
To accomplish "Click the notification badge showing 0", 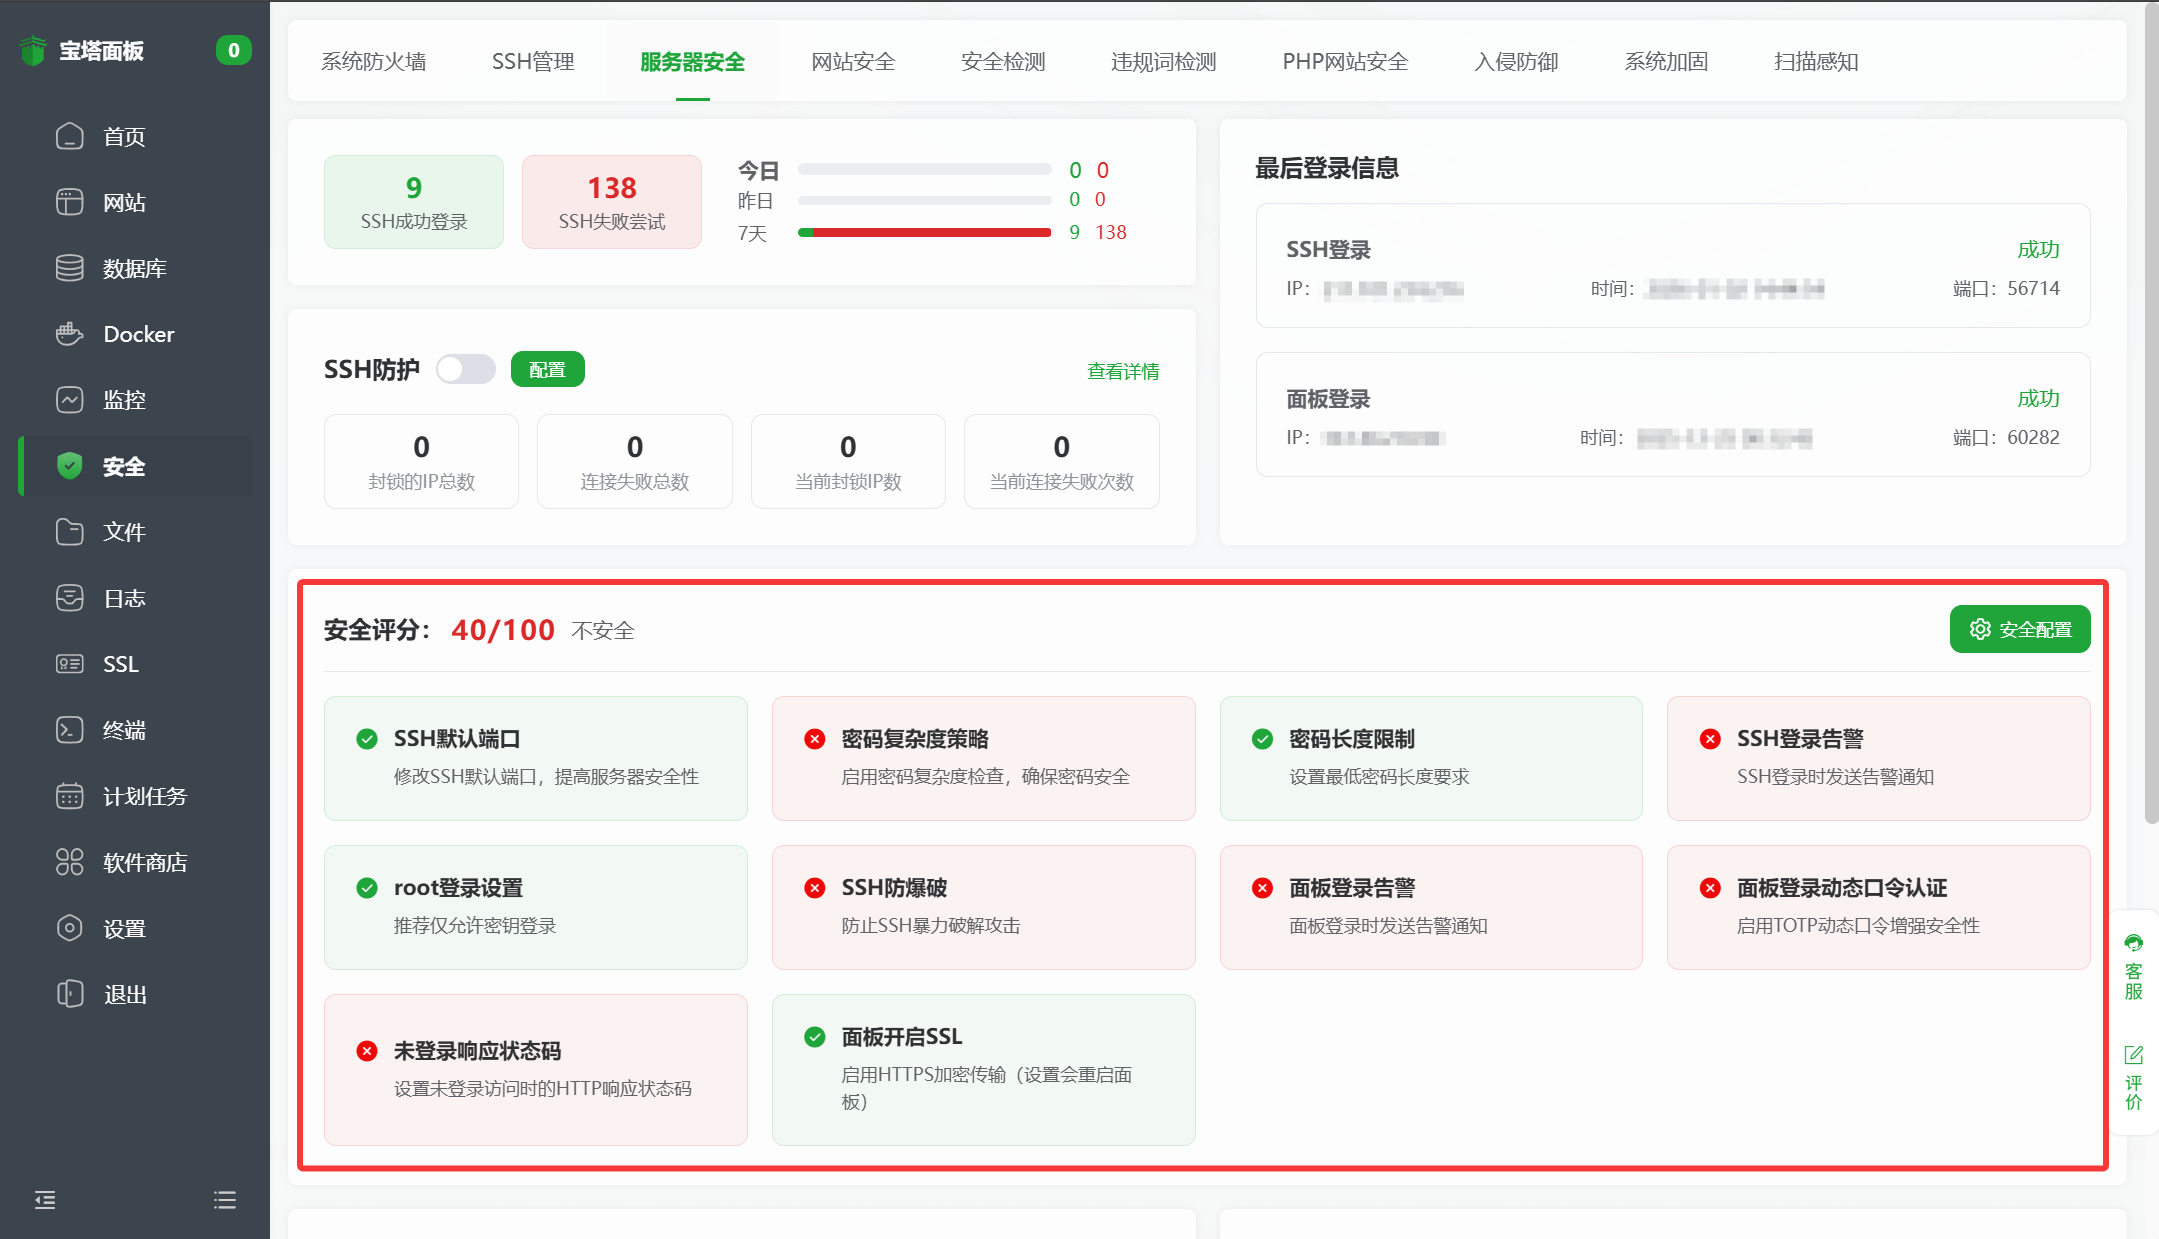I will (x=233, y=50).
